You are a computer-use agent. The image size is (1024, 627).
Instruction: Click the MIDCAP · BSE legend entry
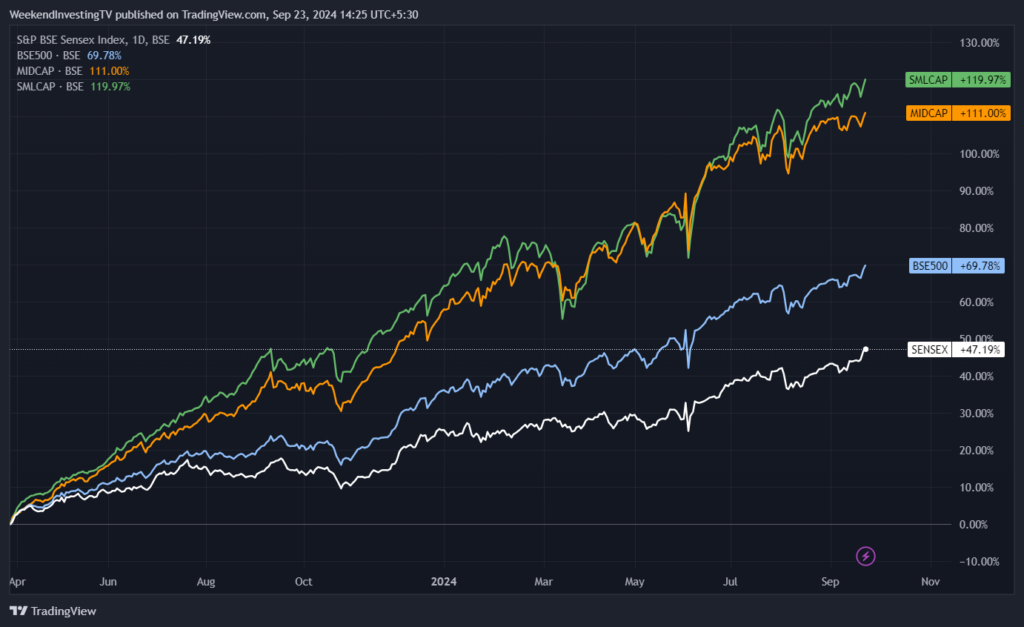pyautogui.click(x=50, y=71)
